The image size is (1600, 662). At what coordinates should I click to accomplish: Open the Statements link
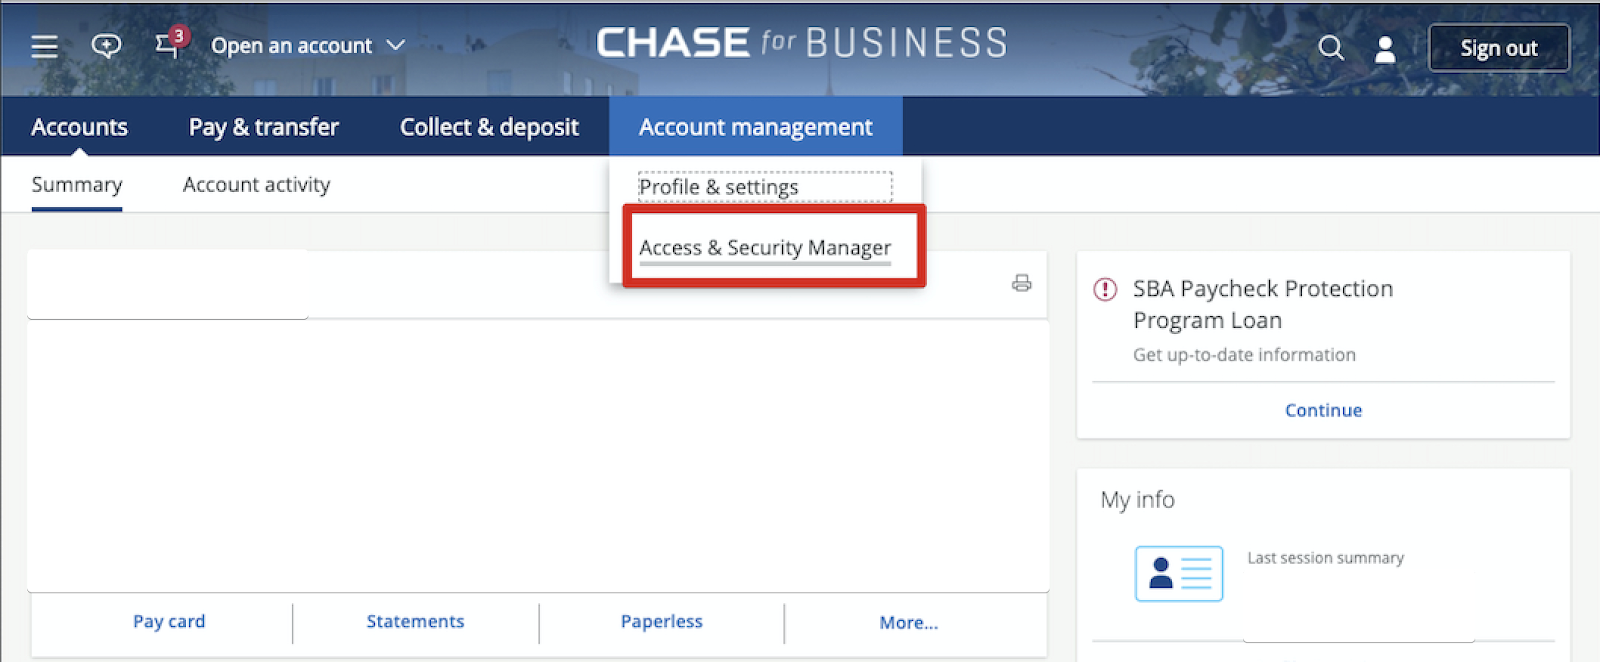(x=415, y=621)
